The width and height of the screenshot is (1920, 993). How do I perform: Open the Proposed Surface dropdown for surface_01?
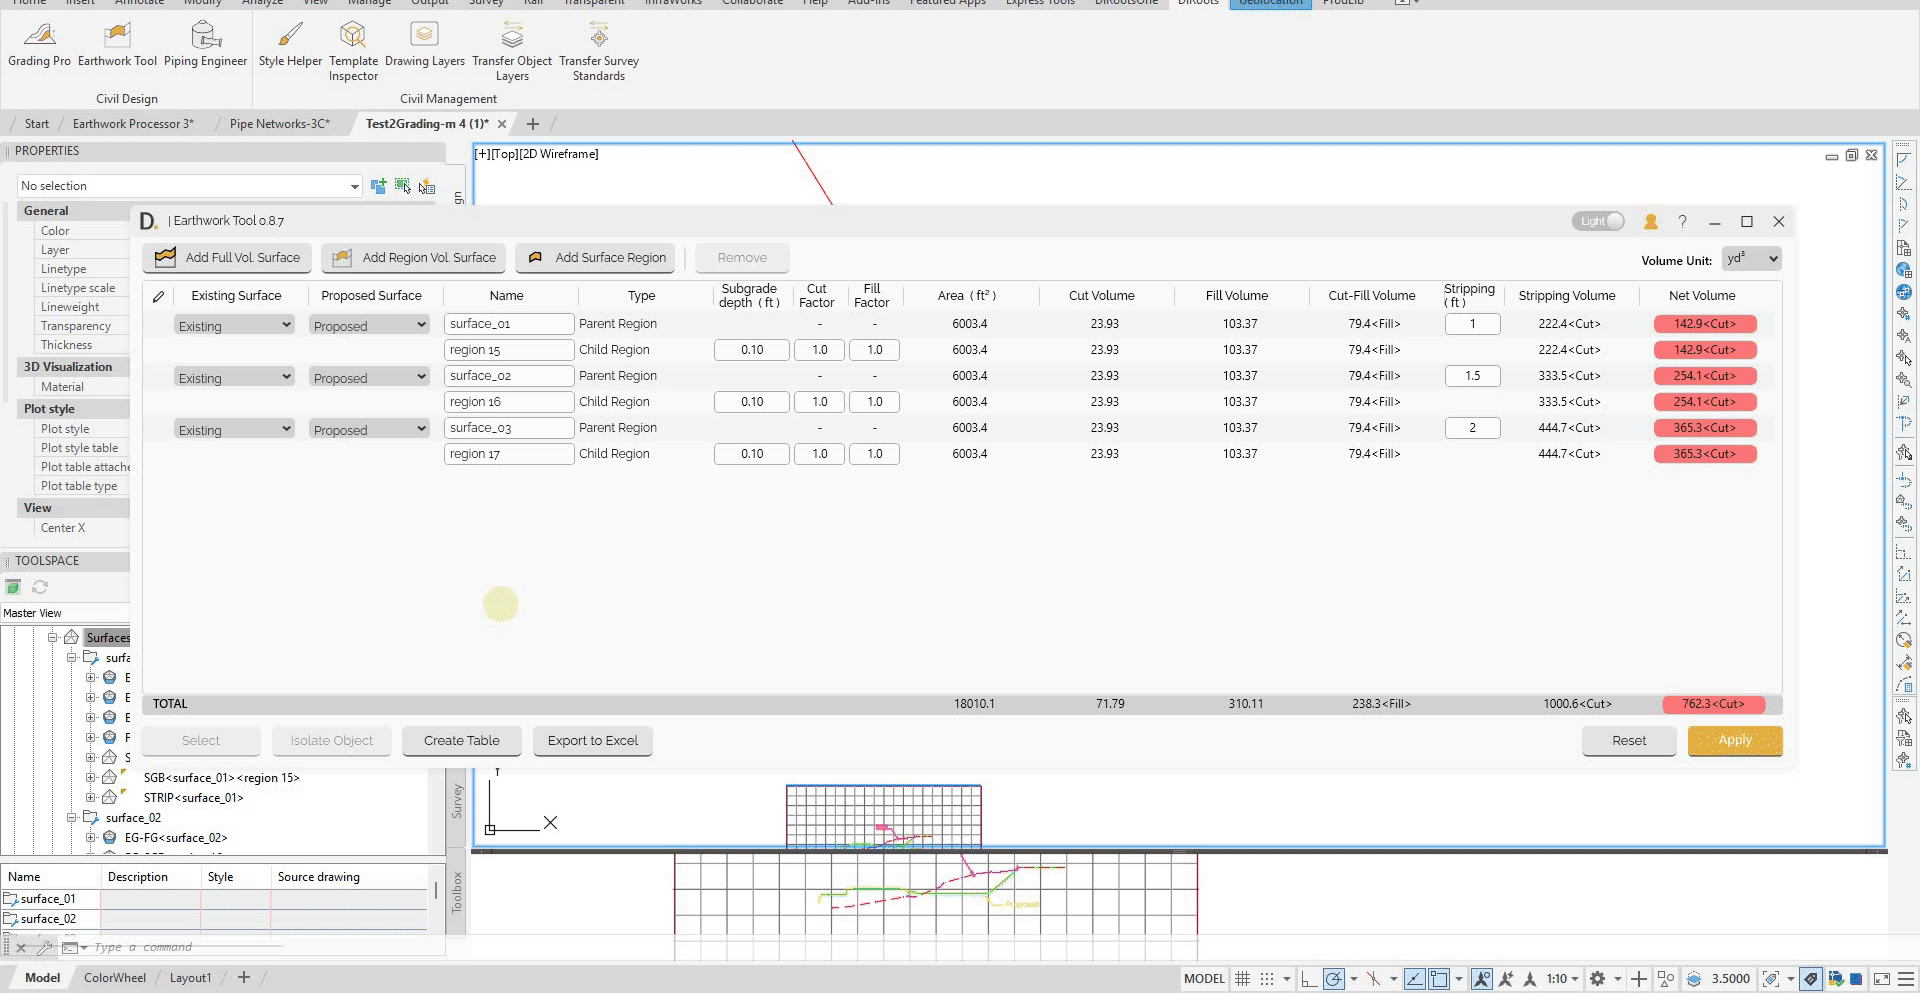click(368, 324)
